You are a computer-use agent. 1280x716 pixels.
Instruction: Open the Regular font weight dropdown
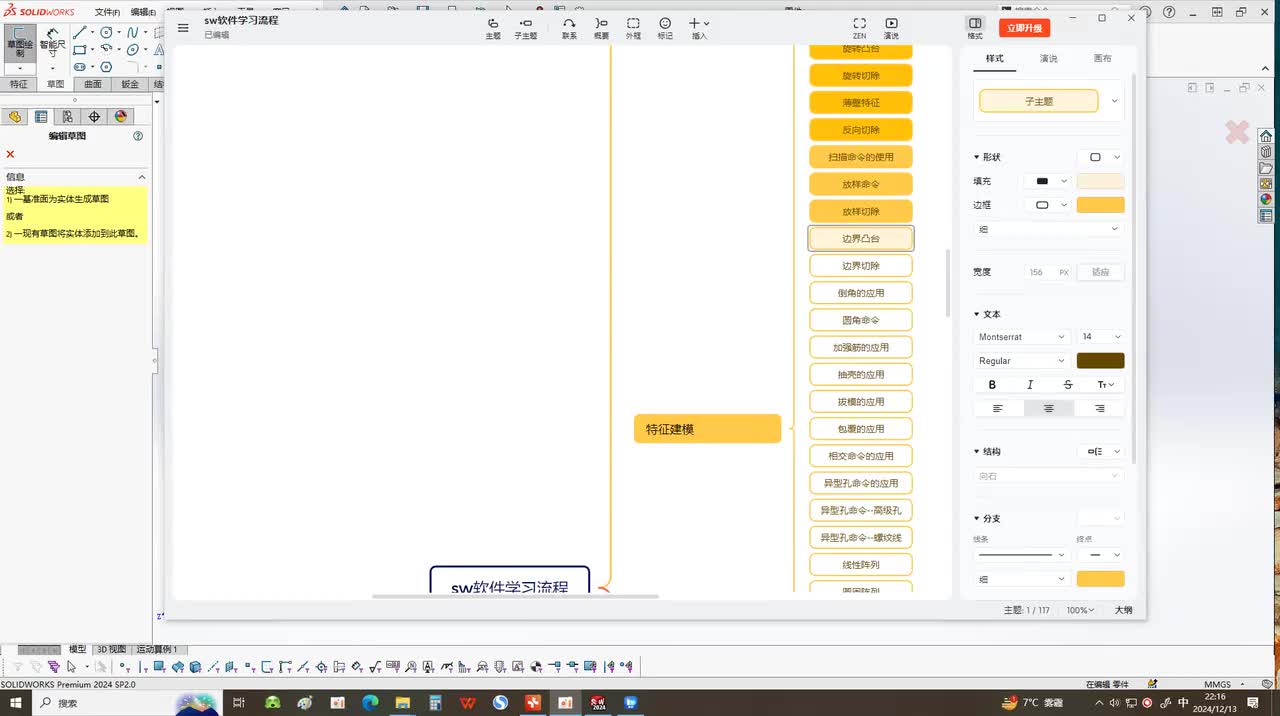coord(1021,361)
